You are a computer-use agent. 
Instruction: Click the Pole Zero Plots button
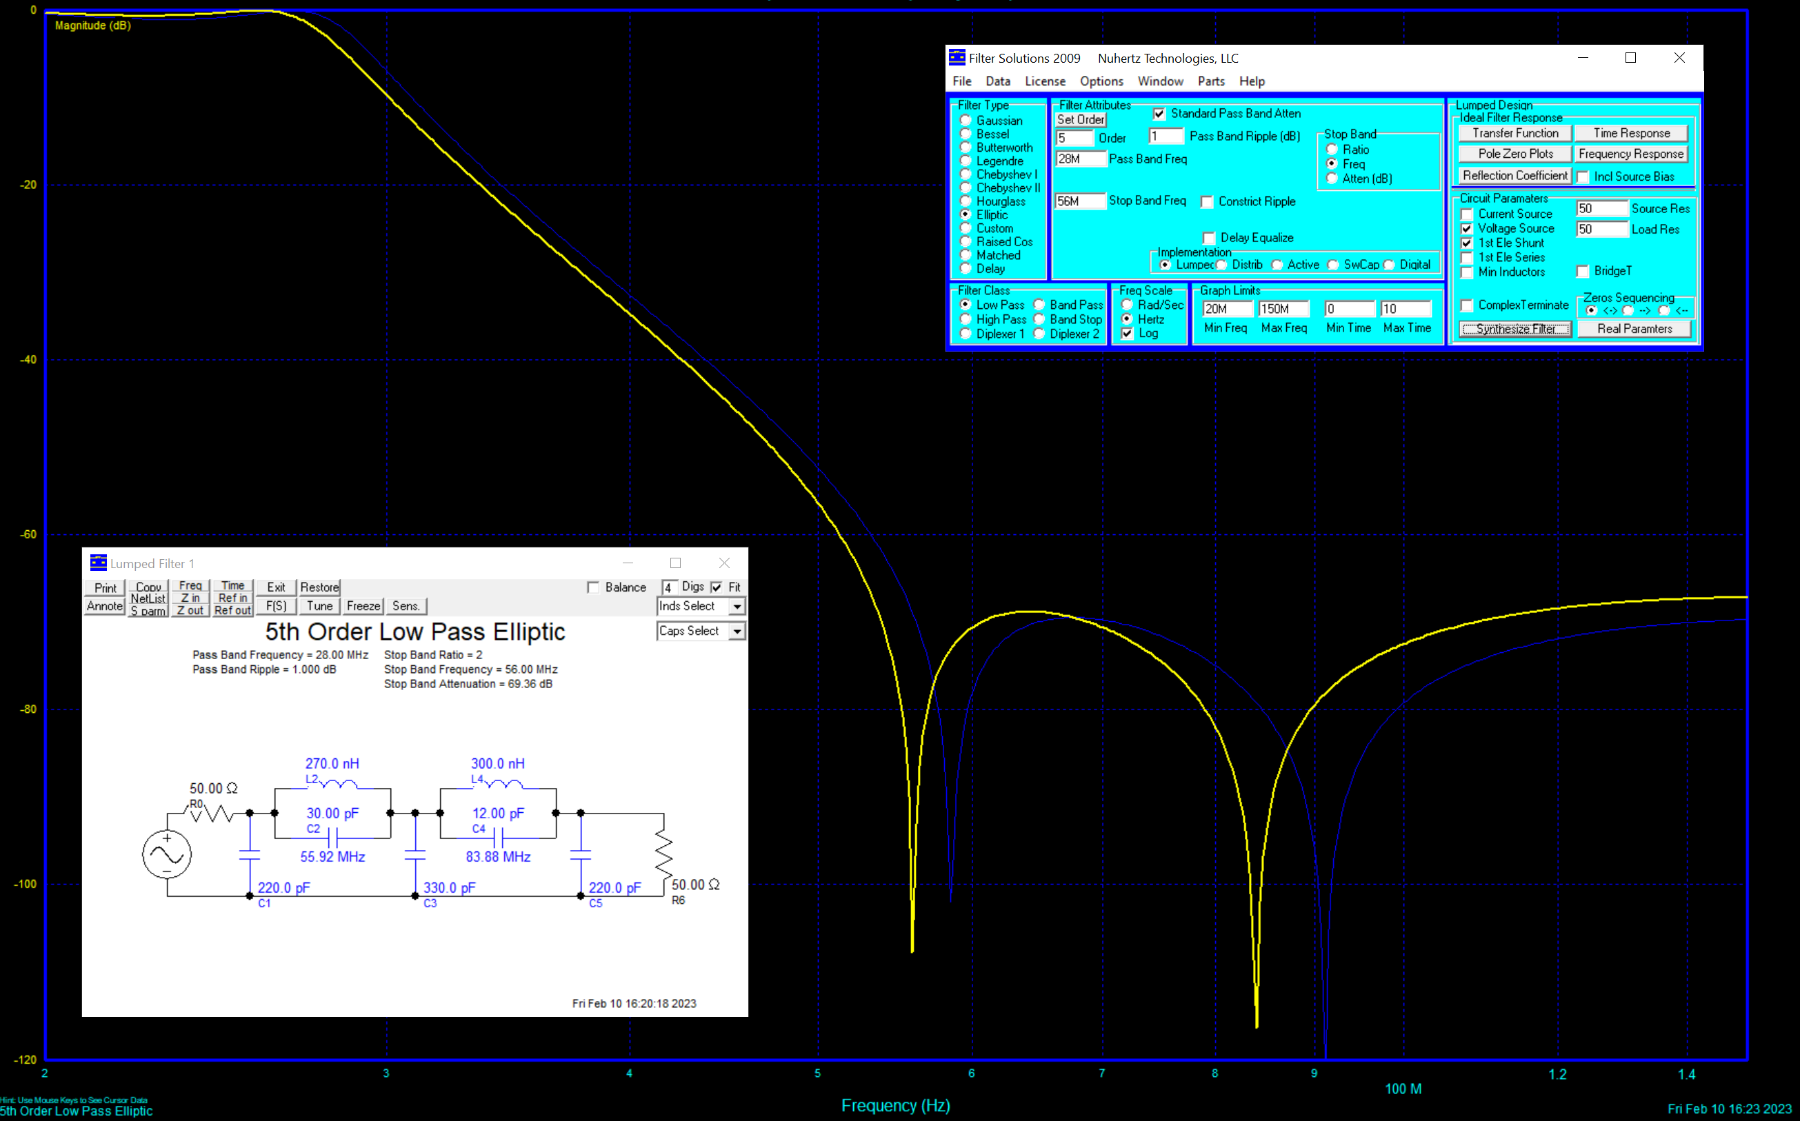(x=1515, y=154)
